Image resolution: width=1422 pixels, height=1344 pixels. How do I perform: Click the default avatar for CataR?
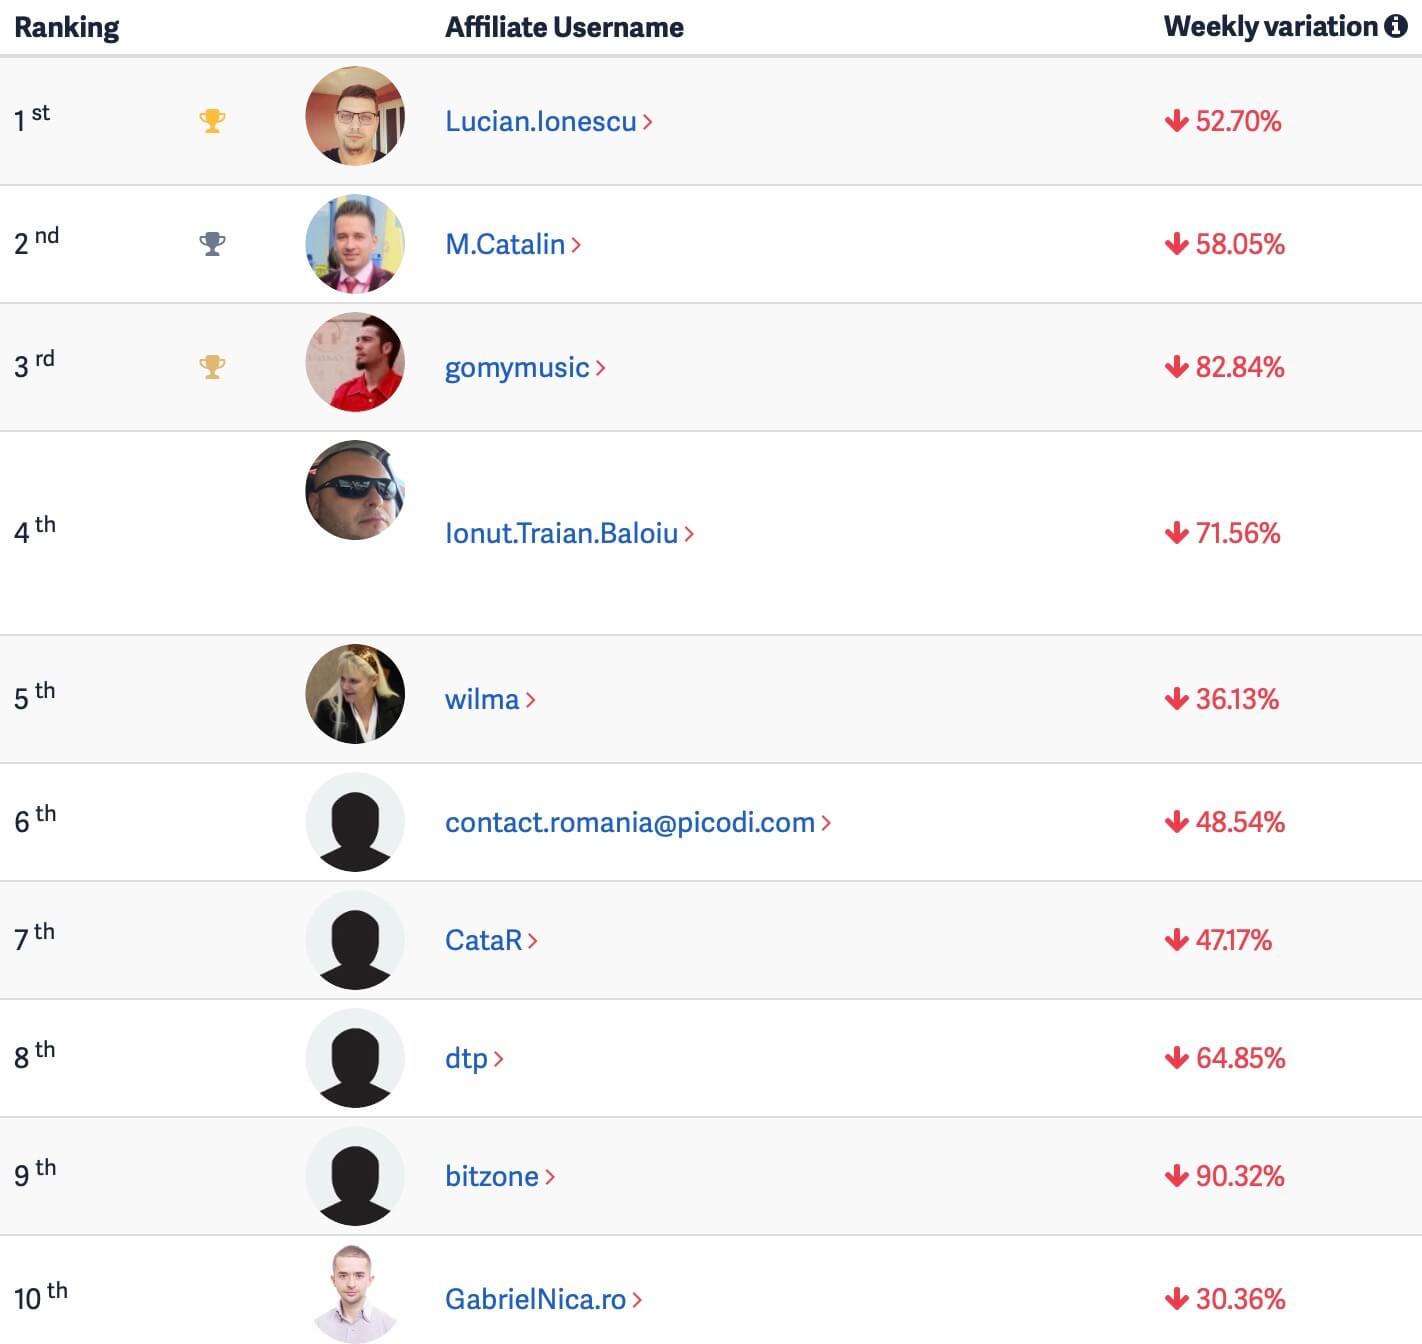[x=355, y=940]
